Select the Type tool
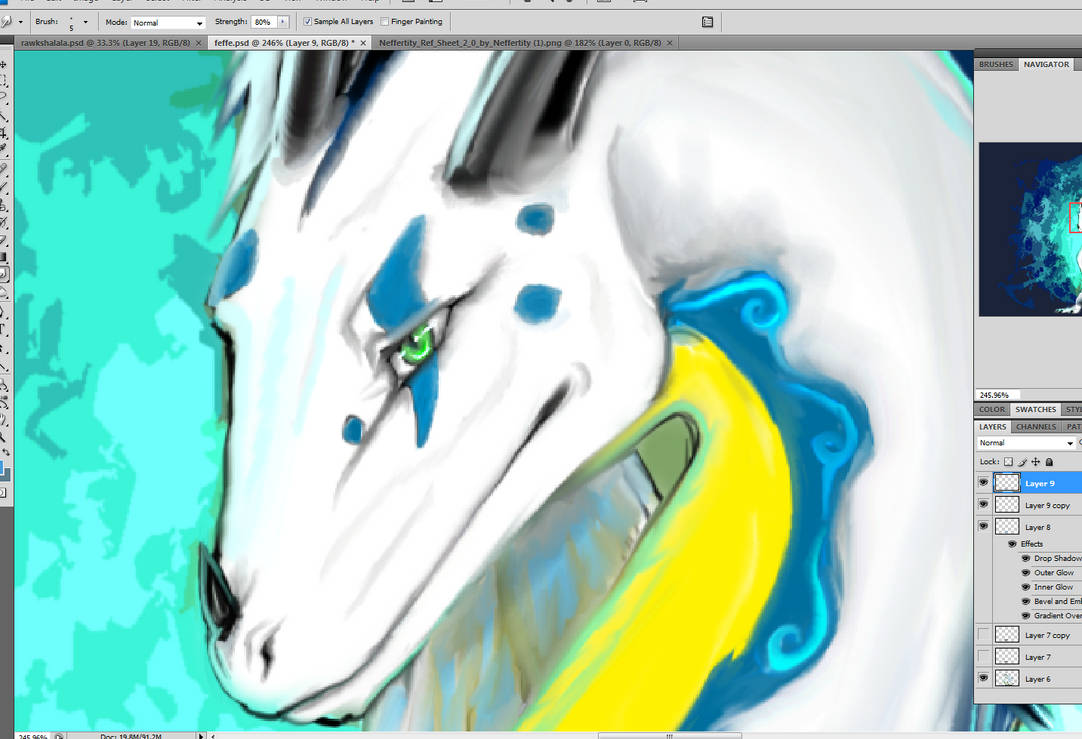Viewport: 1082px width, 739px height. pyautogui.click(x=3, y=329)
